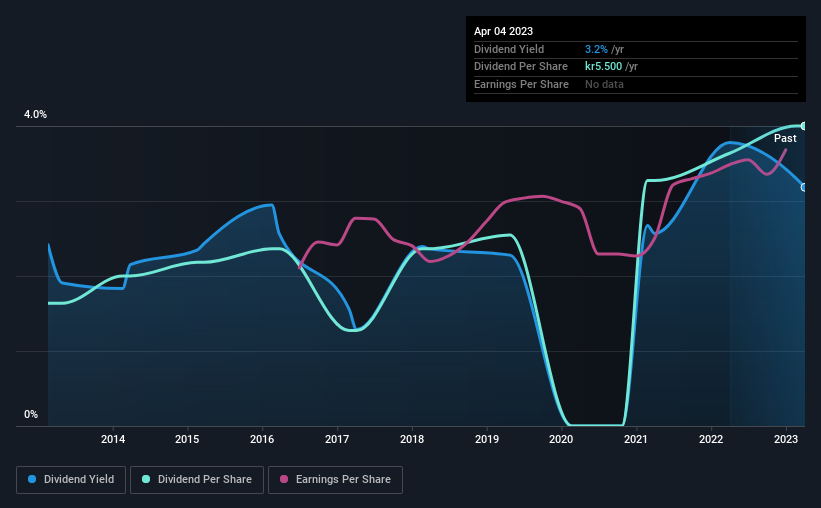Screen dimensions: 821x508
Task: Select the 2018 tick on the timeline axis
Action: coord(412,439)
